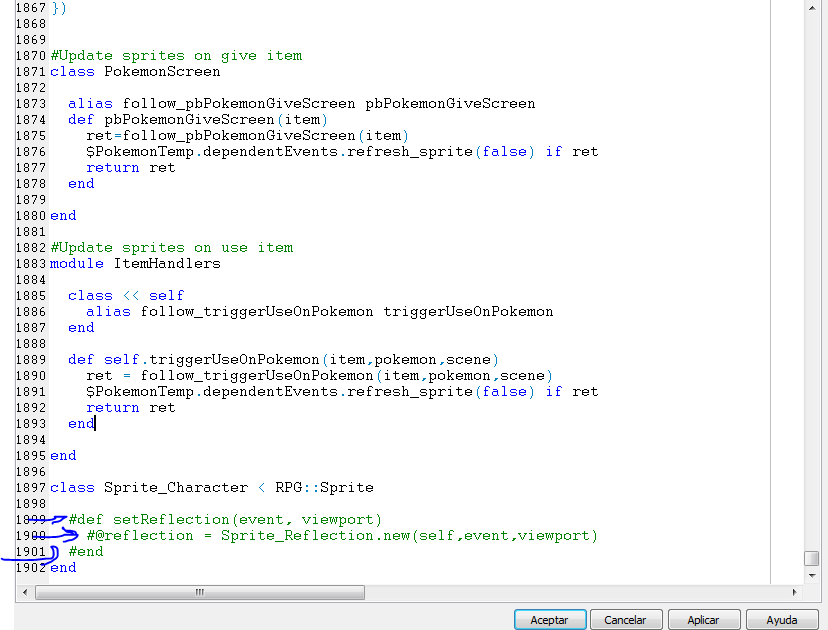The height and width of the screenshot is (630, 828).
Task: Click the vertical scrollbar up arrow
Action: [x=812, y=7]
